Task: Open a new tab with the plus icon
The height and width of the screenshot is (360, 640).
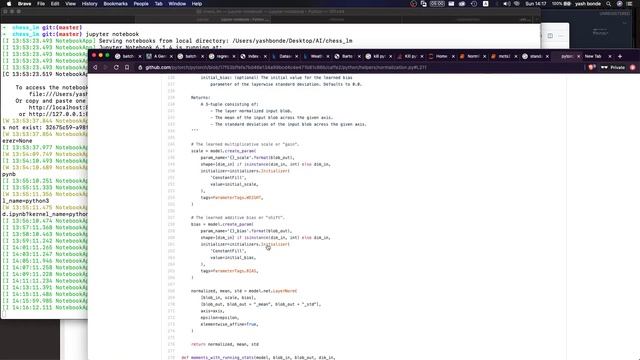Action: [x=620, y=56]
